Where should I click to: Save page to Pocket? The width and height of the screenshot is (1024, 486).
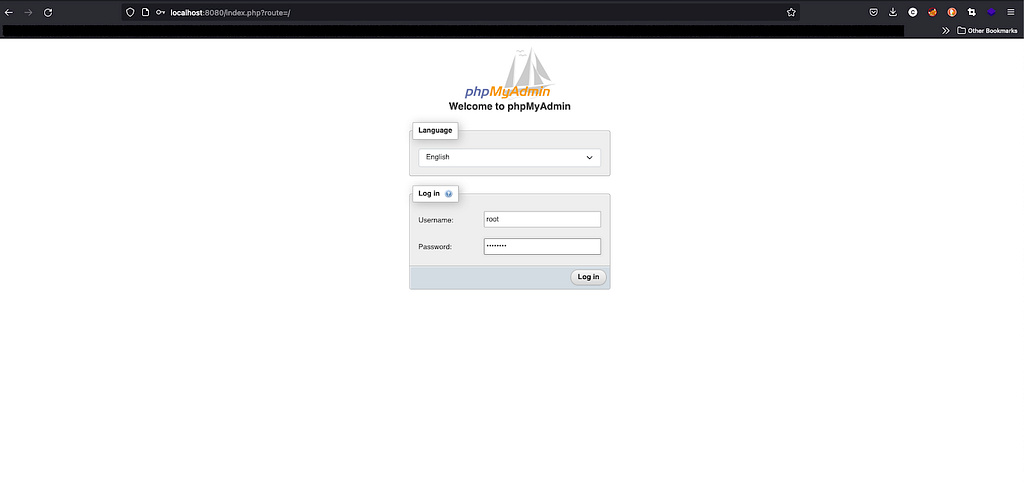point(873,12)
